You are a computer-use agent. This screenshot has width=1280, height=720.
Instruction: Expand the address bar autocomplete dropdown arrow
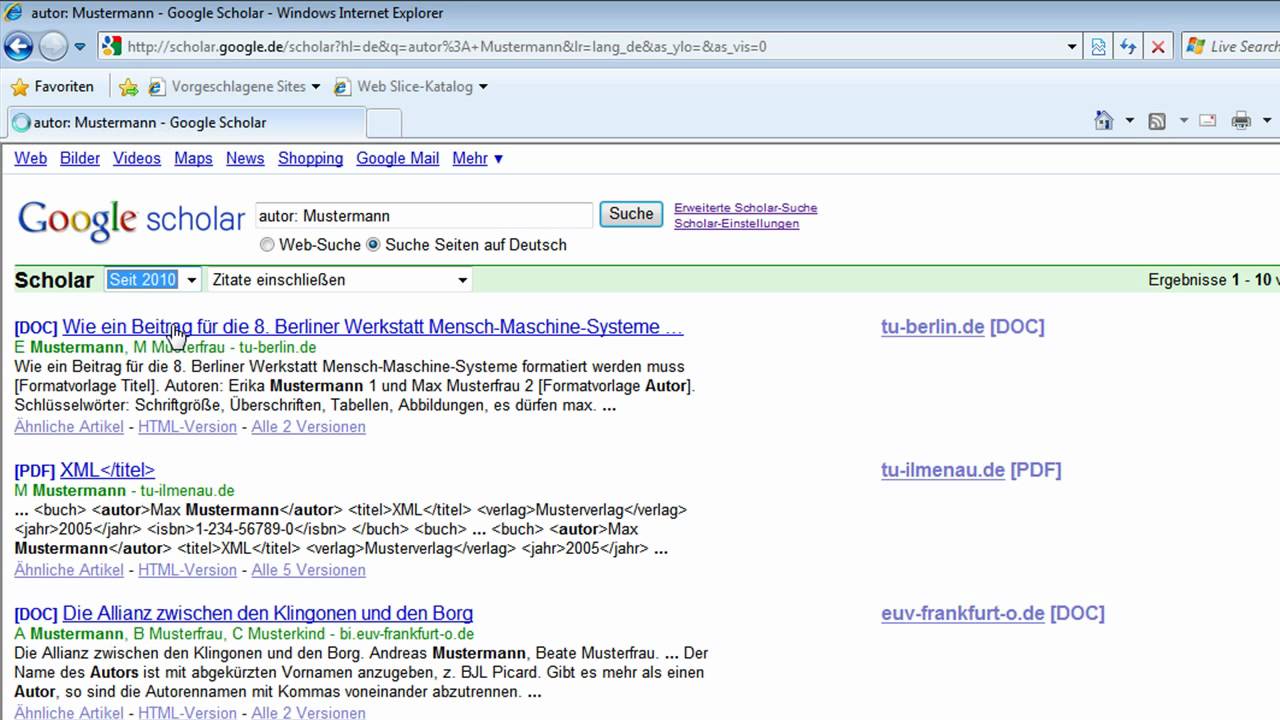pos(1072,46)
